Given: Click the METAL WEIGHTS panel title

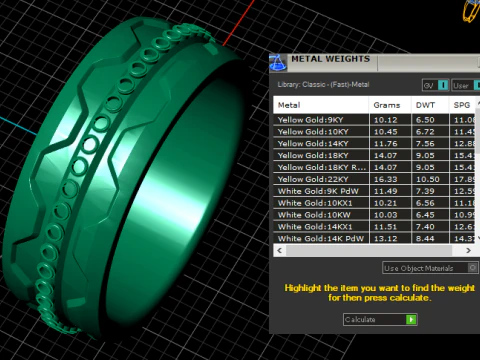Looking at the screenshot, I should [331, 59].
